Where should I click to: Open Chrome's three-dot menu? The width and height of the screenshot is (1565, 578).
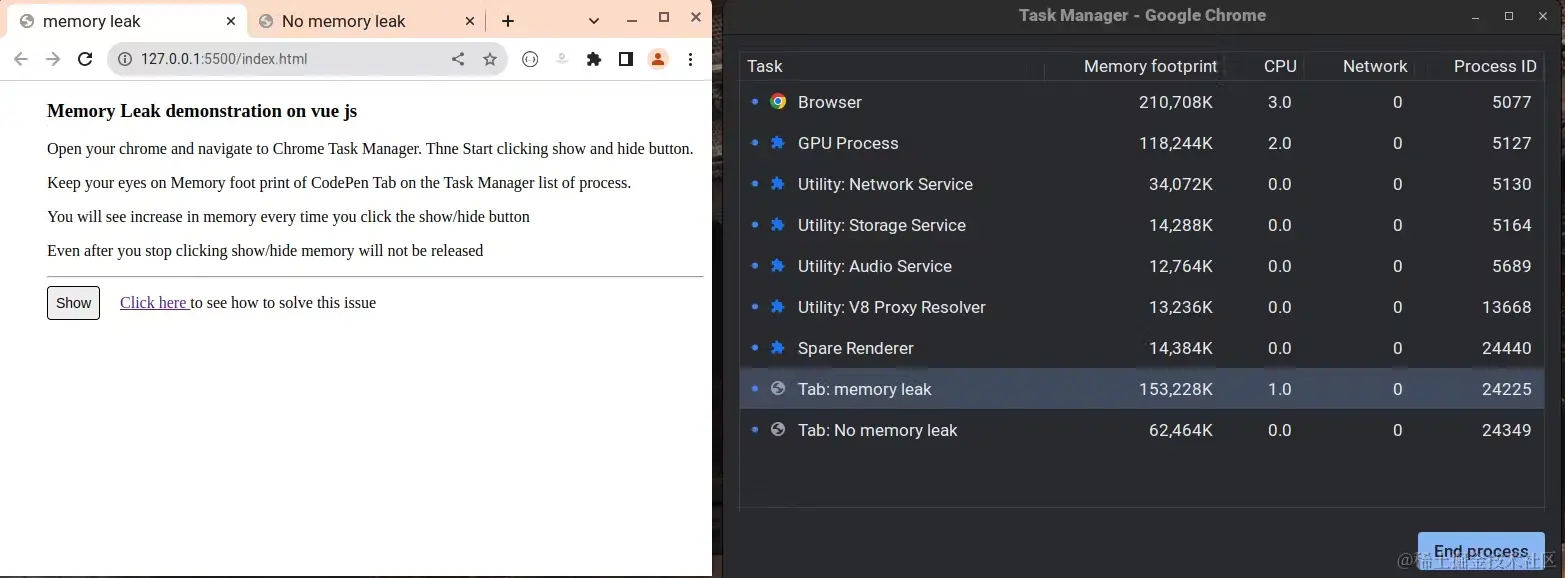690,59
